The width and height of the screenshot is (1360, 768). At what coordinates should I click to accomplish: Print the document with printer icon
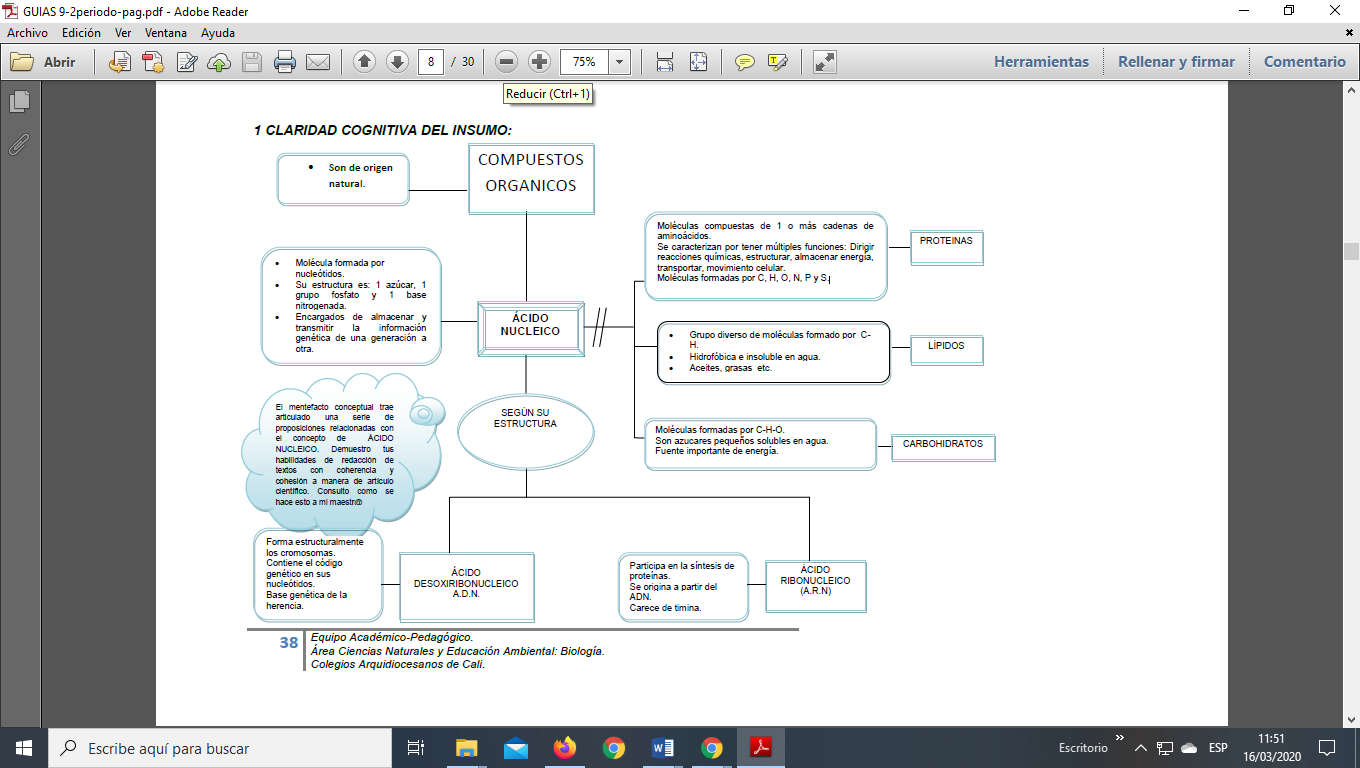point(285,62)
